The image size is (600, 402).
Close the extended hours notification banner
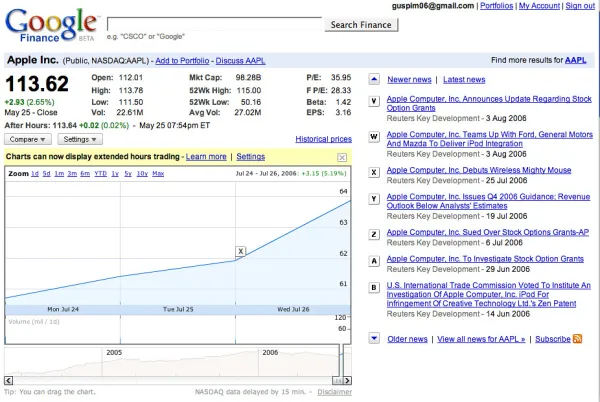point(342,157)
